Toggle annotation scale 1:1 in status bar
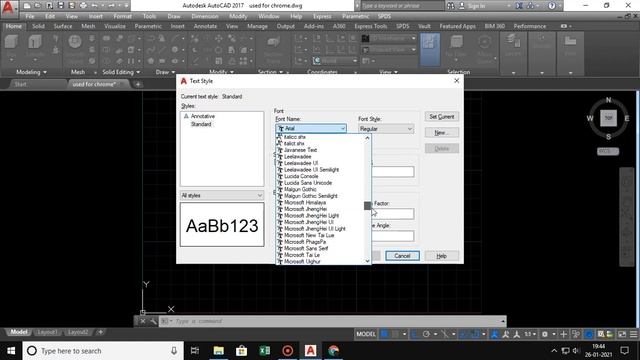The width and height of the screenshot is (640, 360). 530,334
